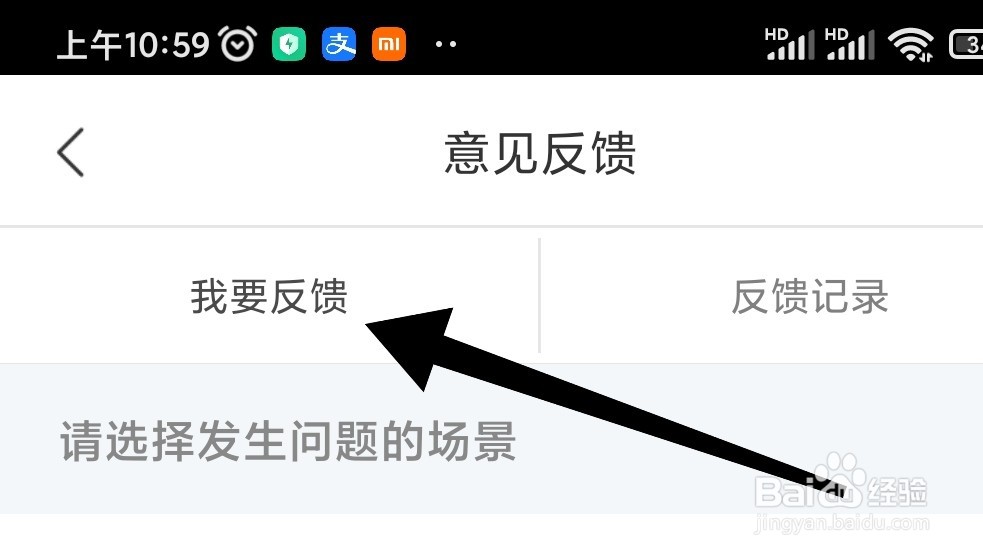Open the blue Alipay notification icon
Image resolution: width=983 pixels, height=557 pixels.
pos(339,44)
